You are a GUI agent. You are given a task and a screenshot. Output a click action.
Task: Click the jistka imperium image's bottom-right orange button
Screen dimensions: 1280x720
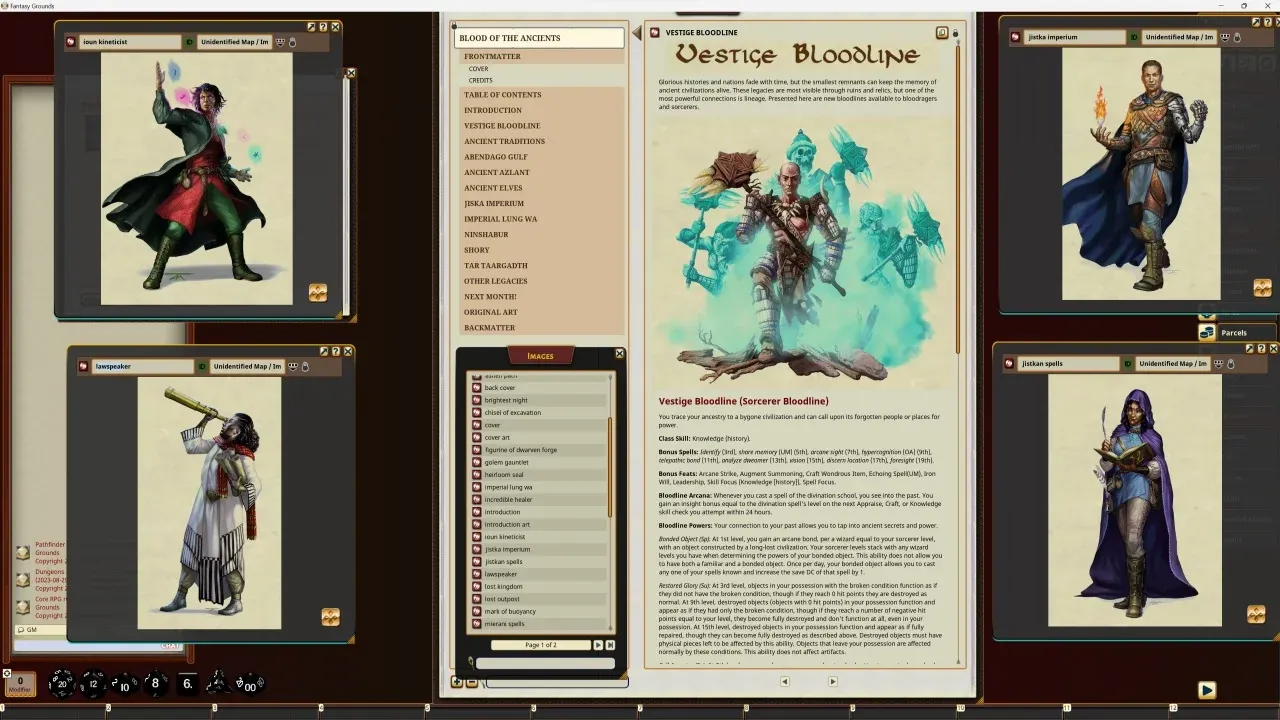pyautogui.click(x=1262, y=288)
